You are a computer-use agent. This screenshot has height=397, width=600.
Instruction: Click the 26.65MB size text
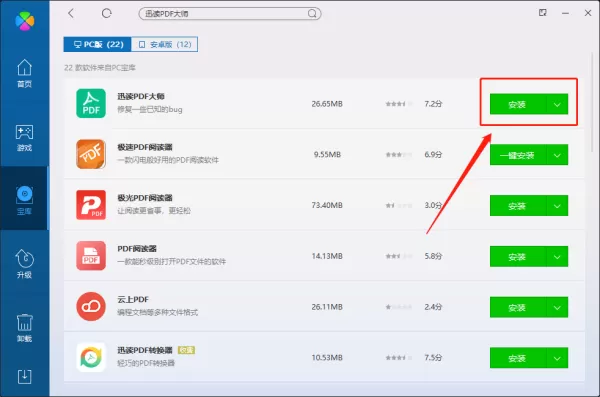[327, 104]
